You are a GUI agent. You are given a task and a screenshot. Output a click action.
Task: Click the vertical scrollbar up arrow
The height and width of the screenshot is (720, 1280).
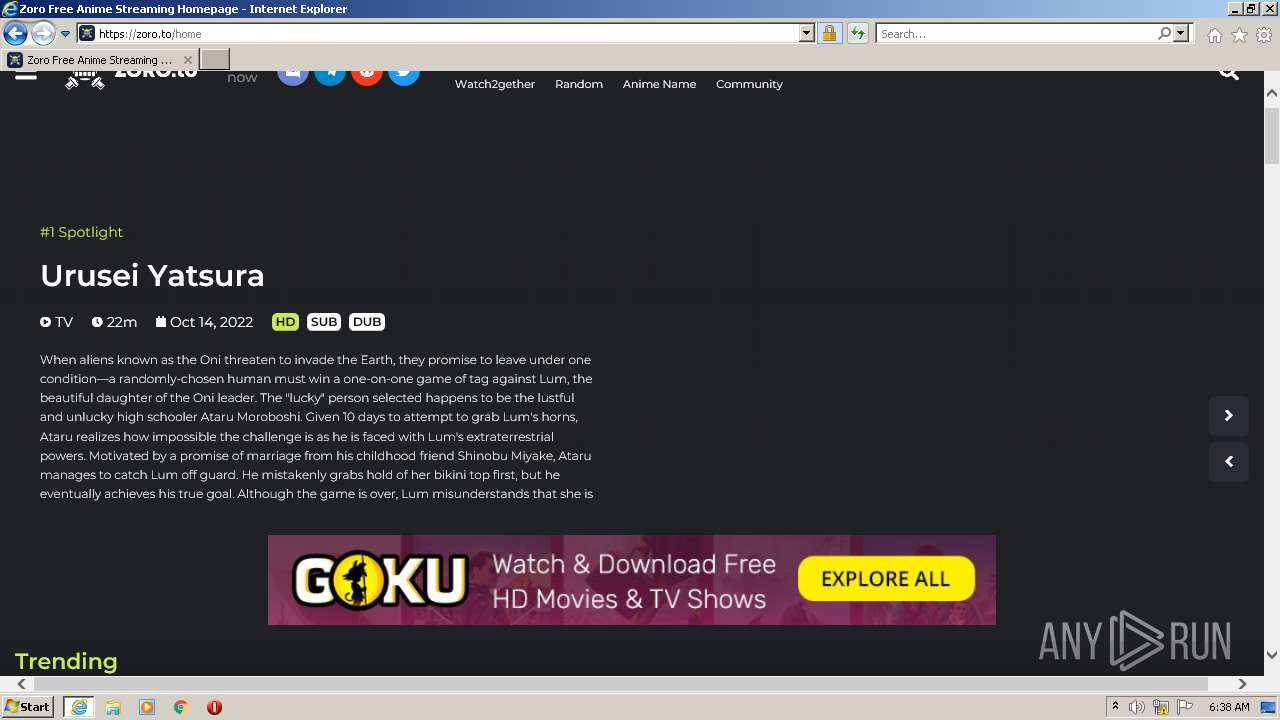click(x=1272, y=93)
